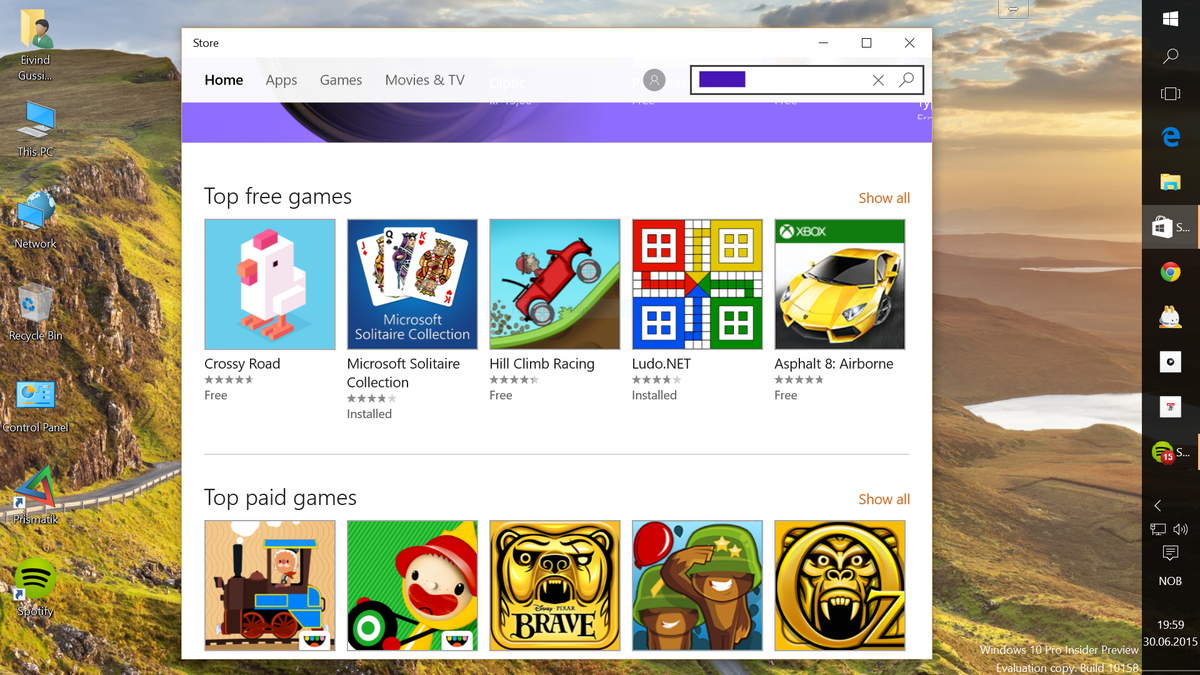Open network status tray icon

click(x=1159, y=529)
